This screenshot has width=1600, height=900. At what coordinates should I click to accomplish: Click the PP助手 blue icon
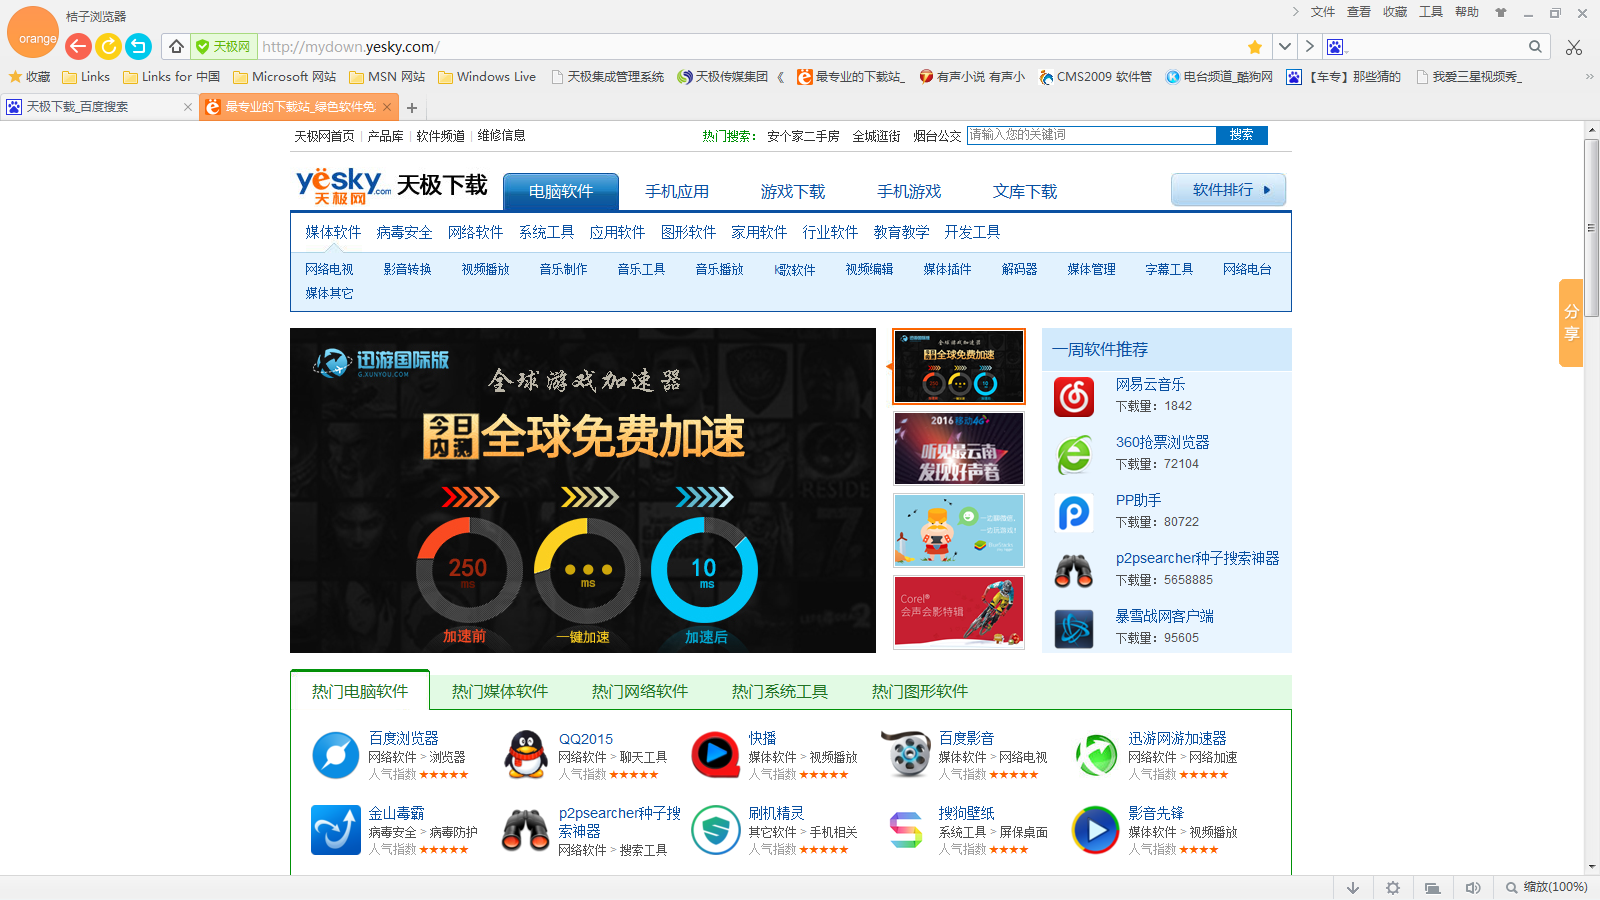point(1074,513)
